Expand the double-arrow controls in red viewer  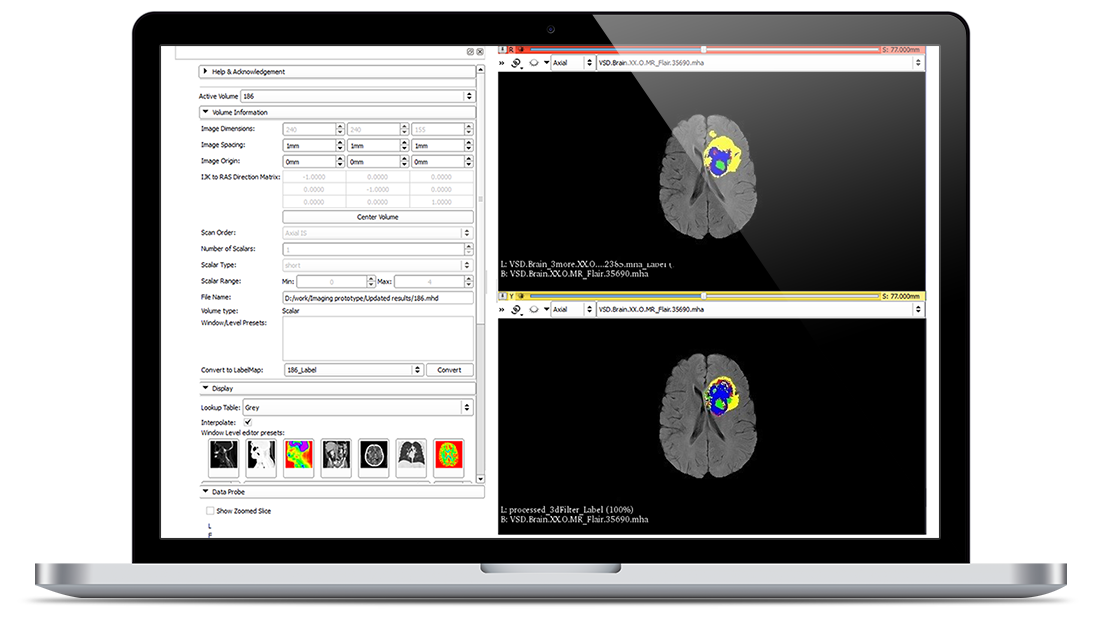pos(502,63)
